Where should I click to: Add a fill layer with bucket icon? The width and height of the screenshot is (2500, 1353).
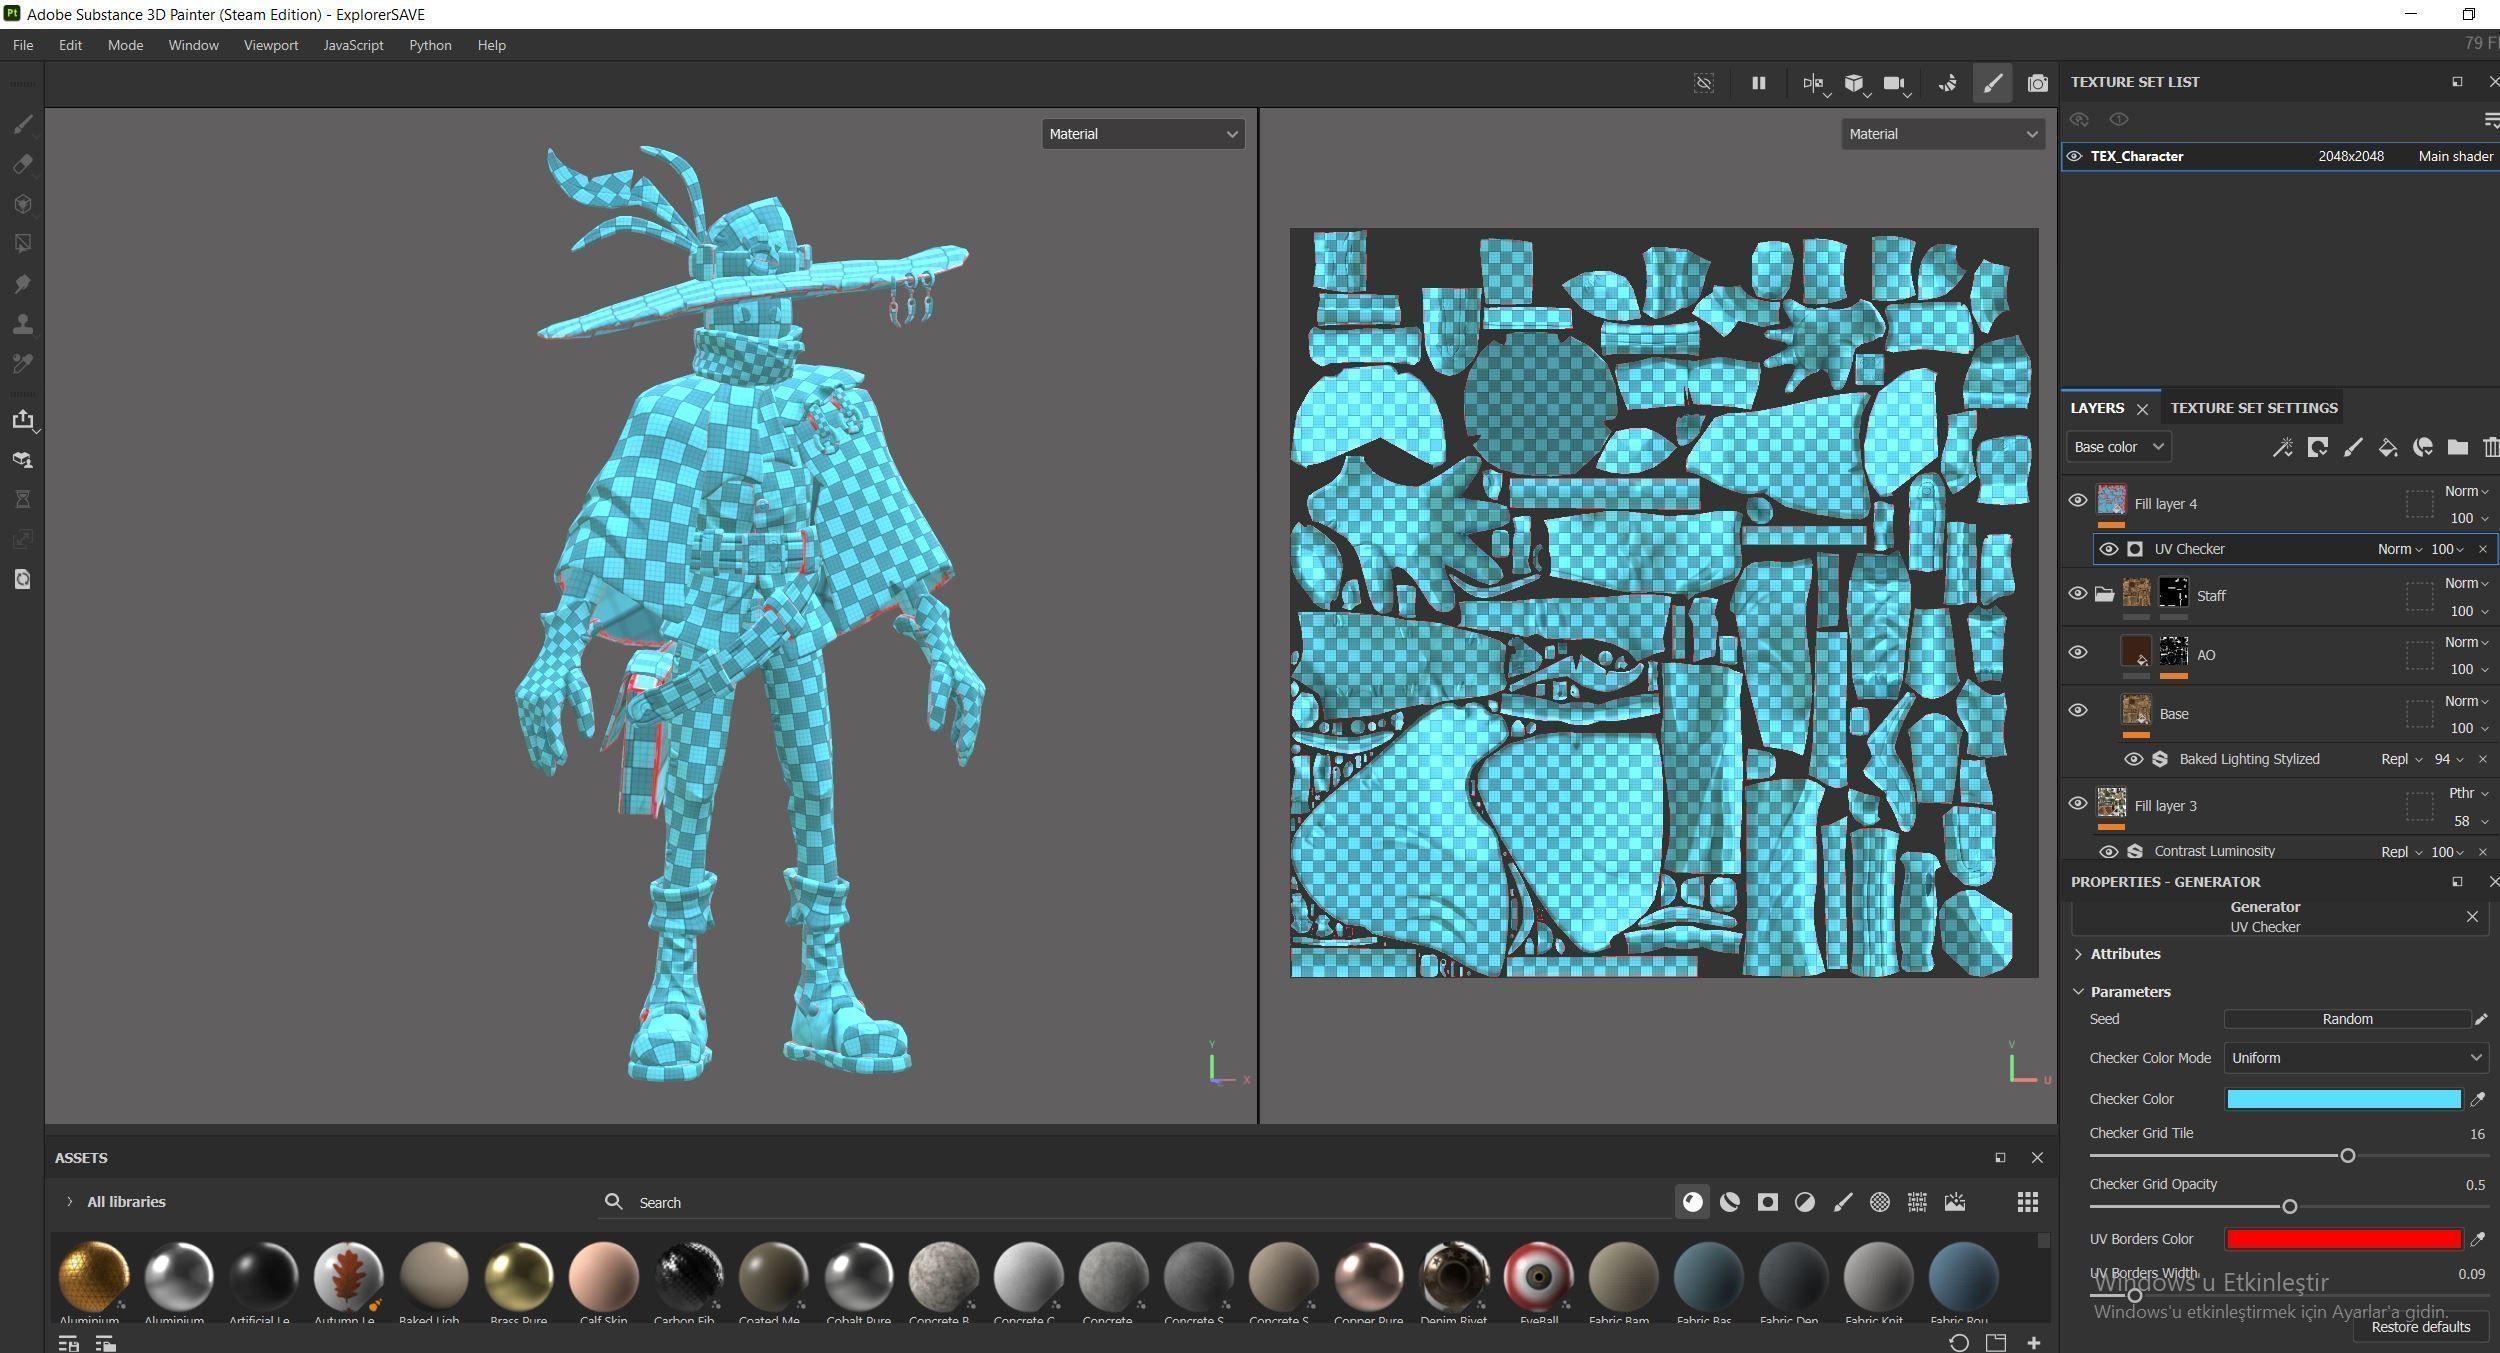point(2387,447)
